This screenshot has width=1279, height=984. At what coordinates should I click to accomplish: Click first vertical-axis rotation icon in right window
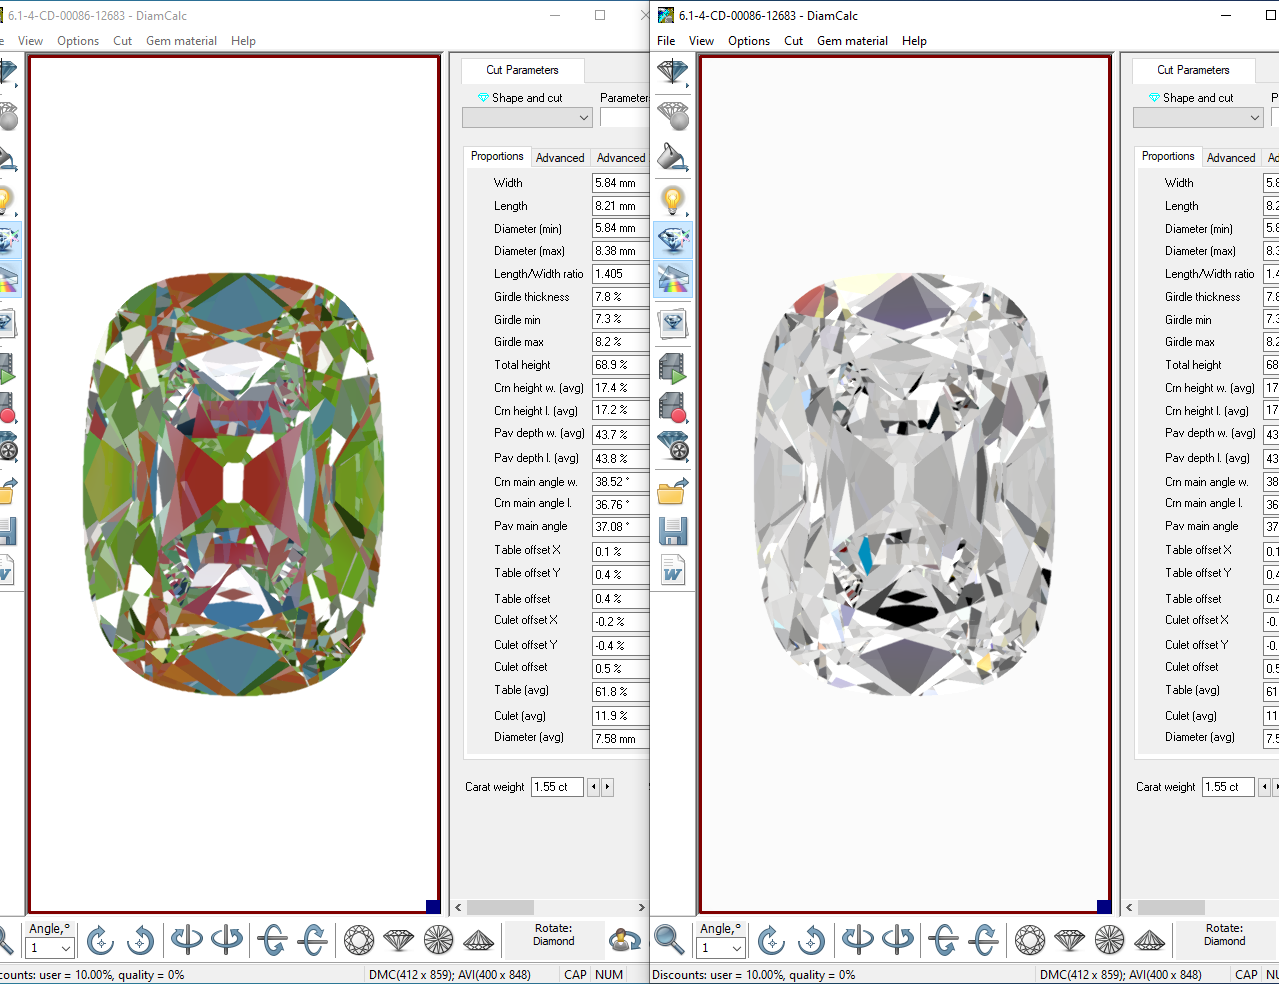click(857, 940)
